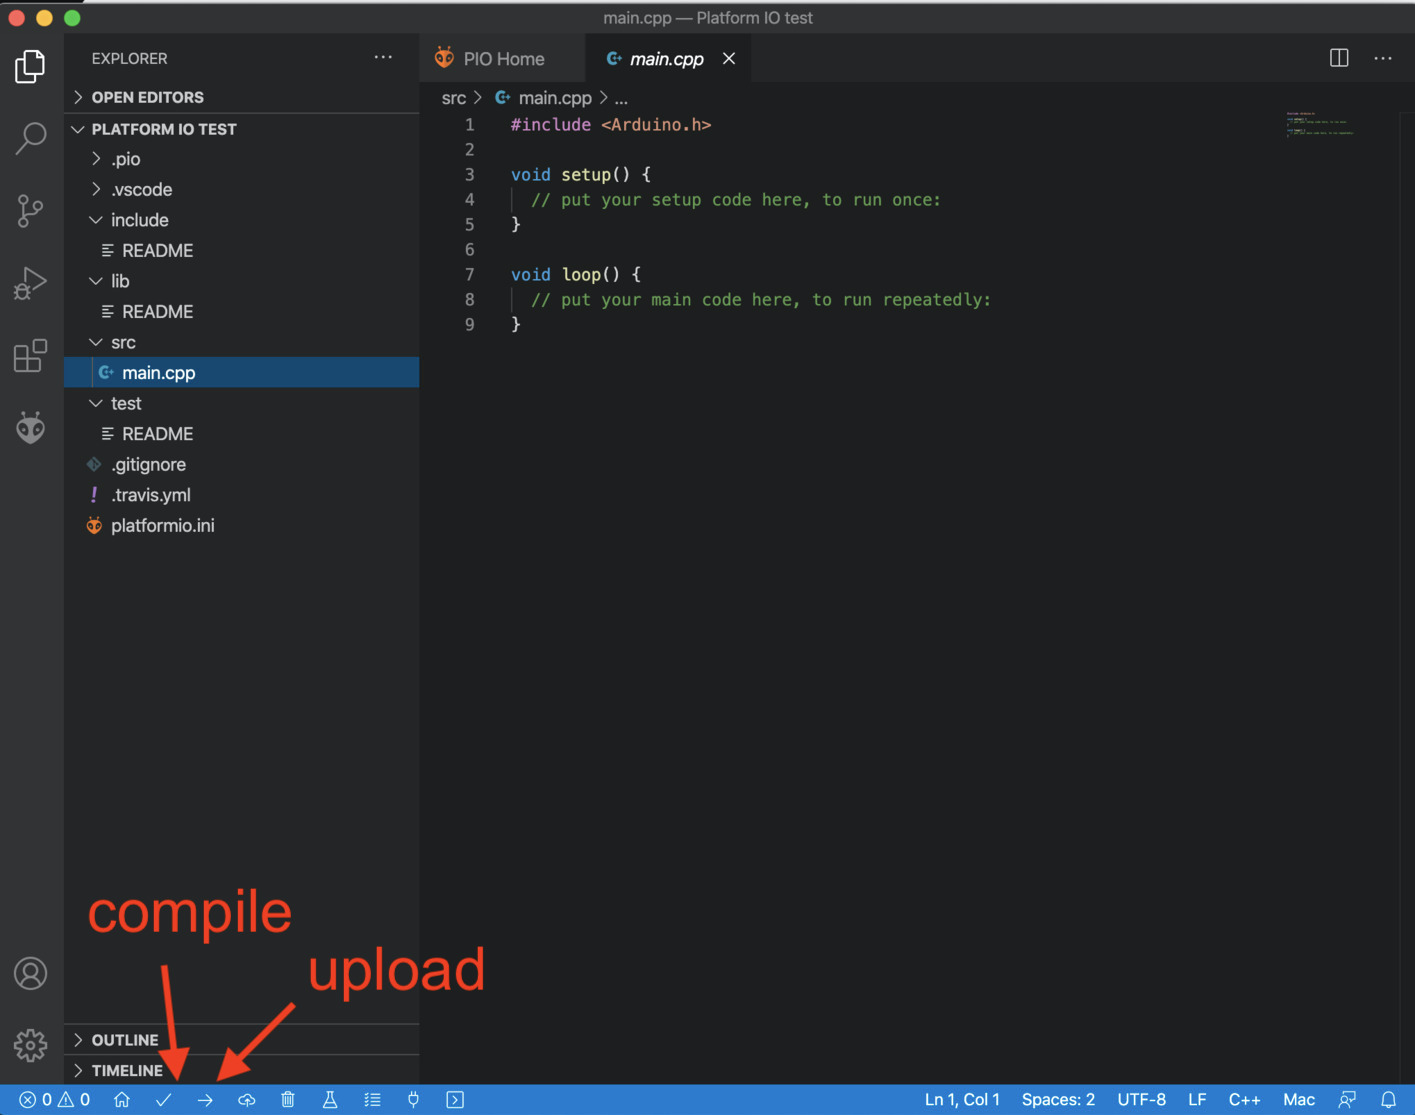
Task: Expand the .pio folder
Action: [x=241, y=159]
